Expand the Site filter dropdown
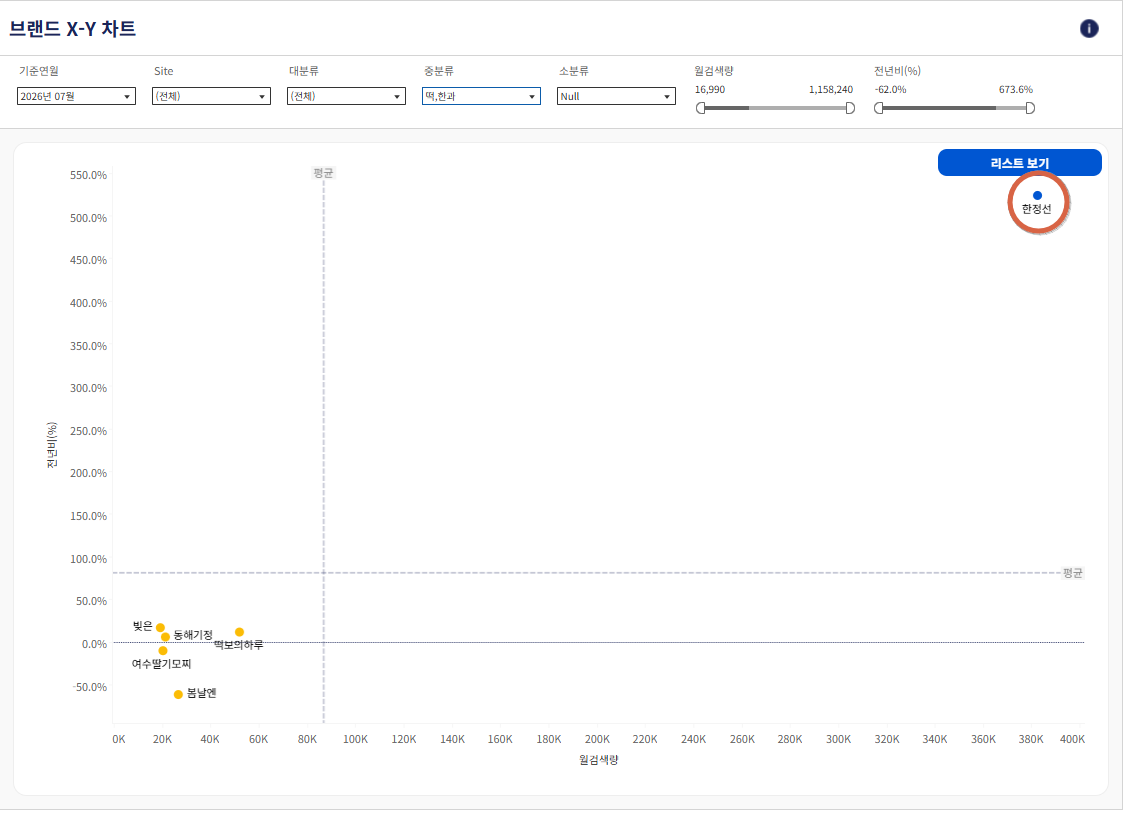 click(x=211, y=96)
